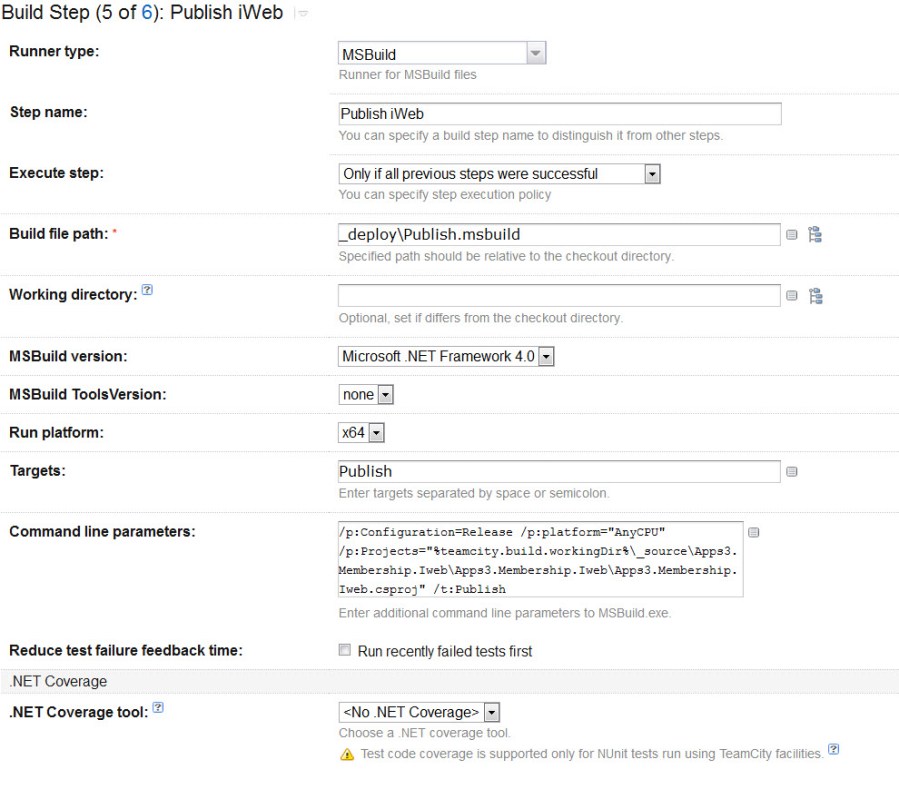The image size is (899, 789).
Task: Open parameter picker beside Command line parameters
Action: (754, 532)
